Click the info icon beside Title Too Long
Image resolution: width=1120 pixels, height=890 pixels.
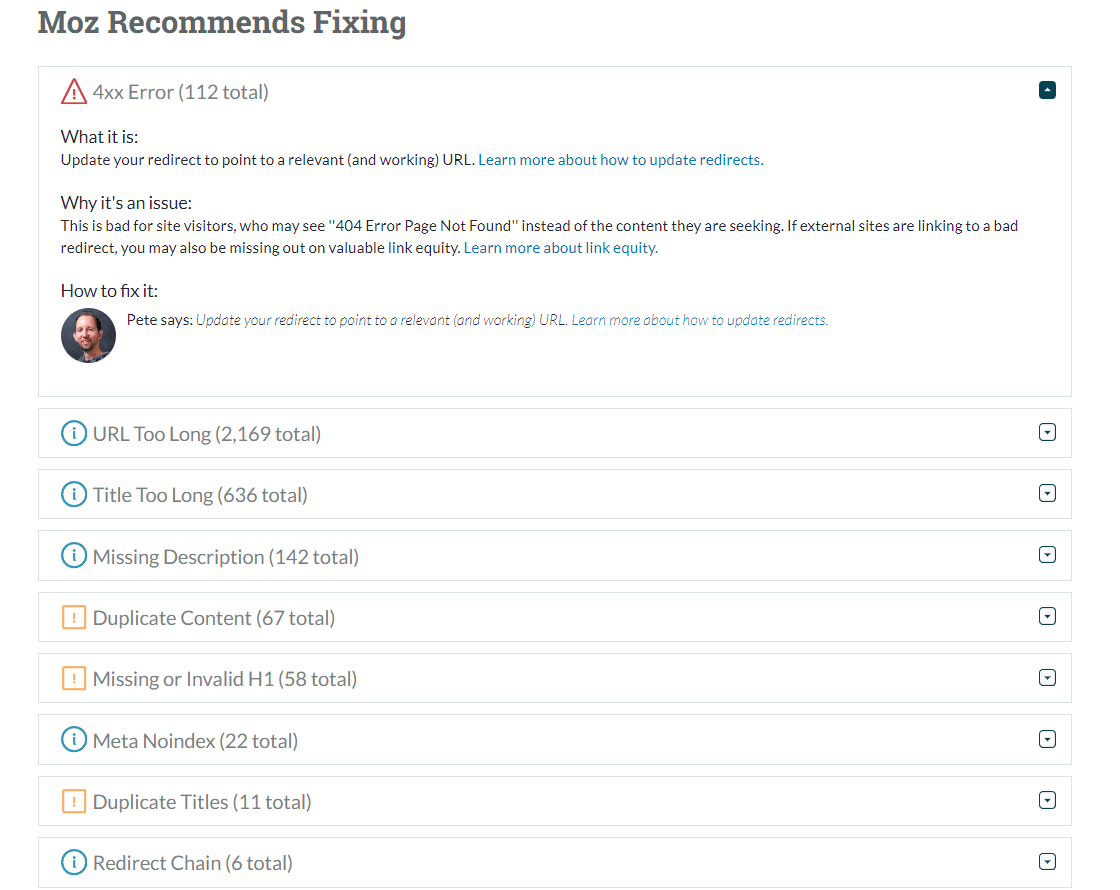click(x=74, y=494)
